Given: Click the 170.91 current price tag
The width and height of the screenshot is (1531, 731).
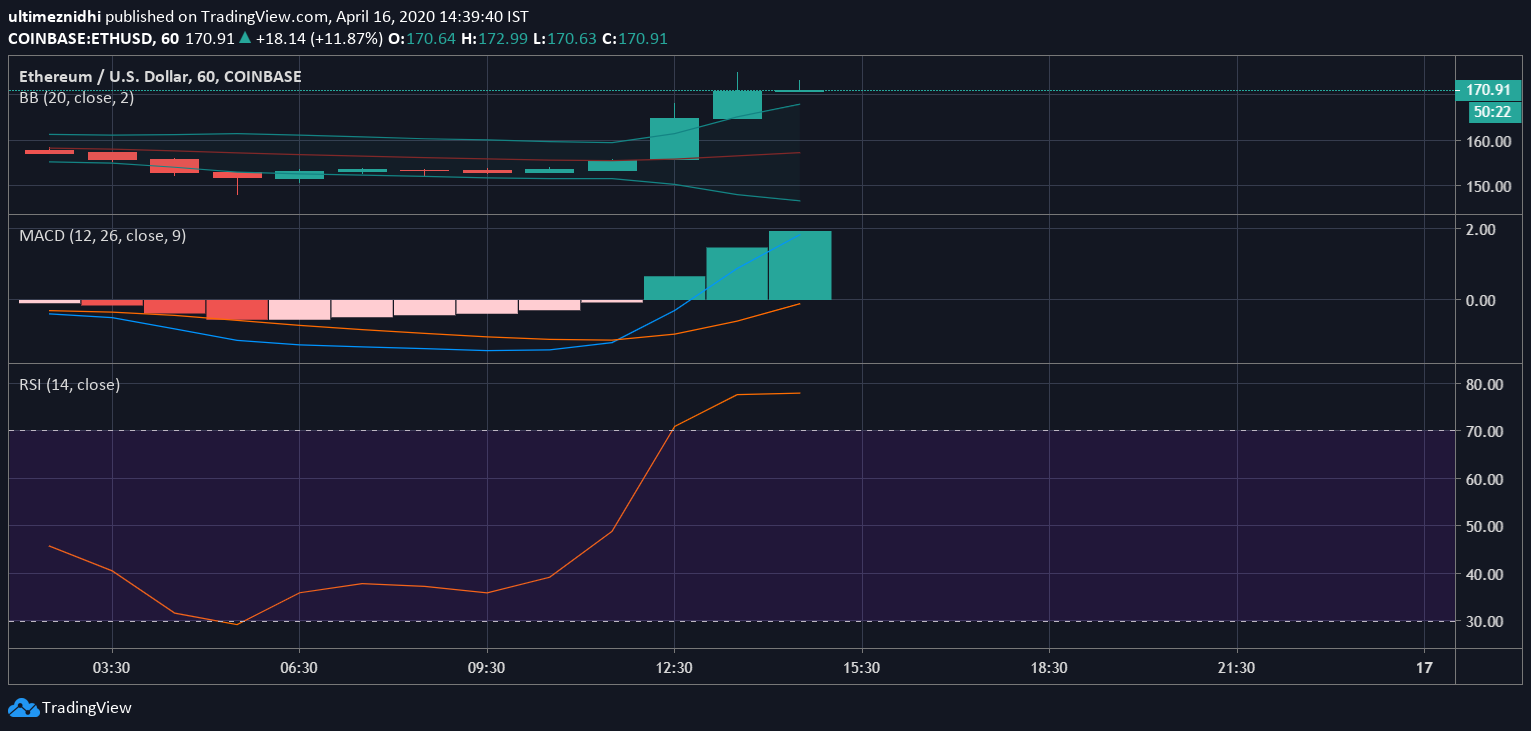Looking at the screenshot, I should pos(1488,90).
